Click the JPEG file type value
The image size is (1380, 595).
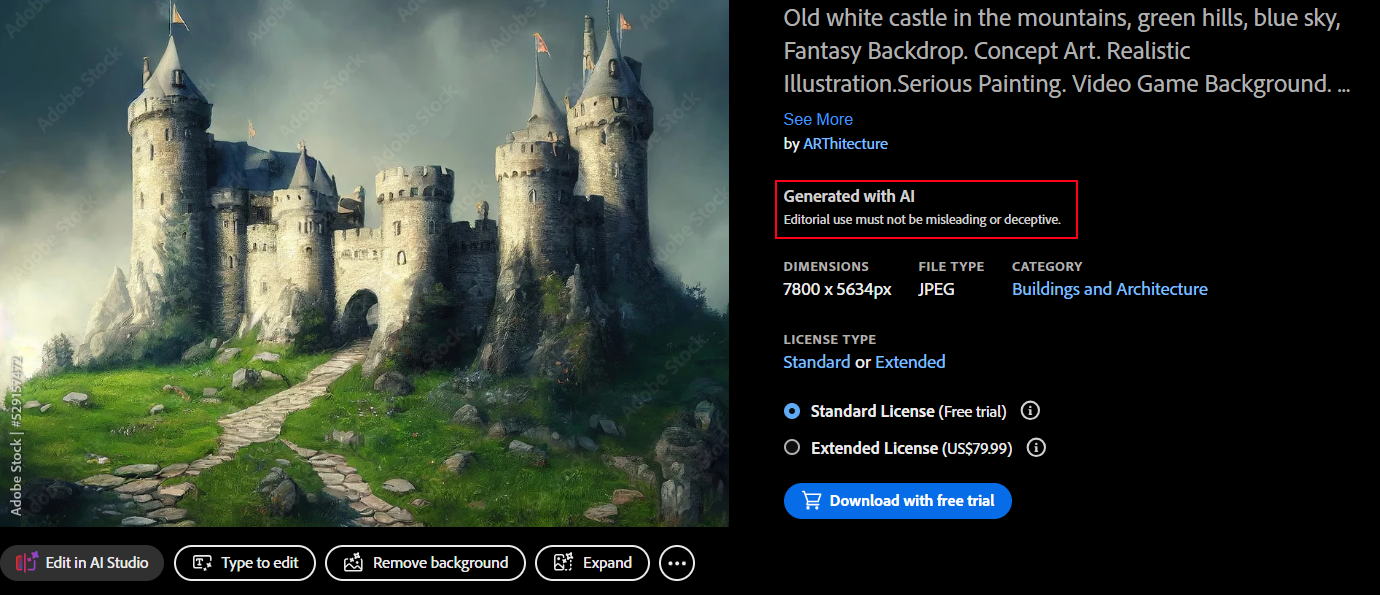pos(937,289)
